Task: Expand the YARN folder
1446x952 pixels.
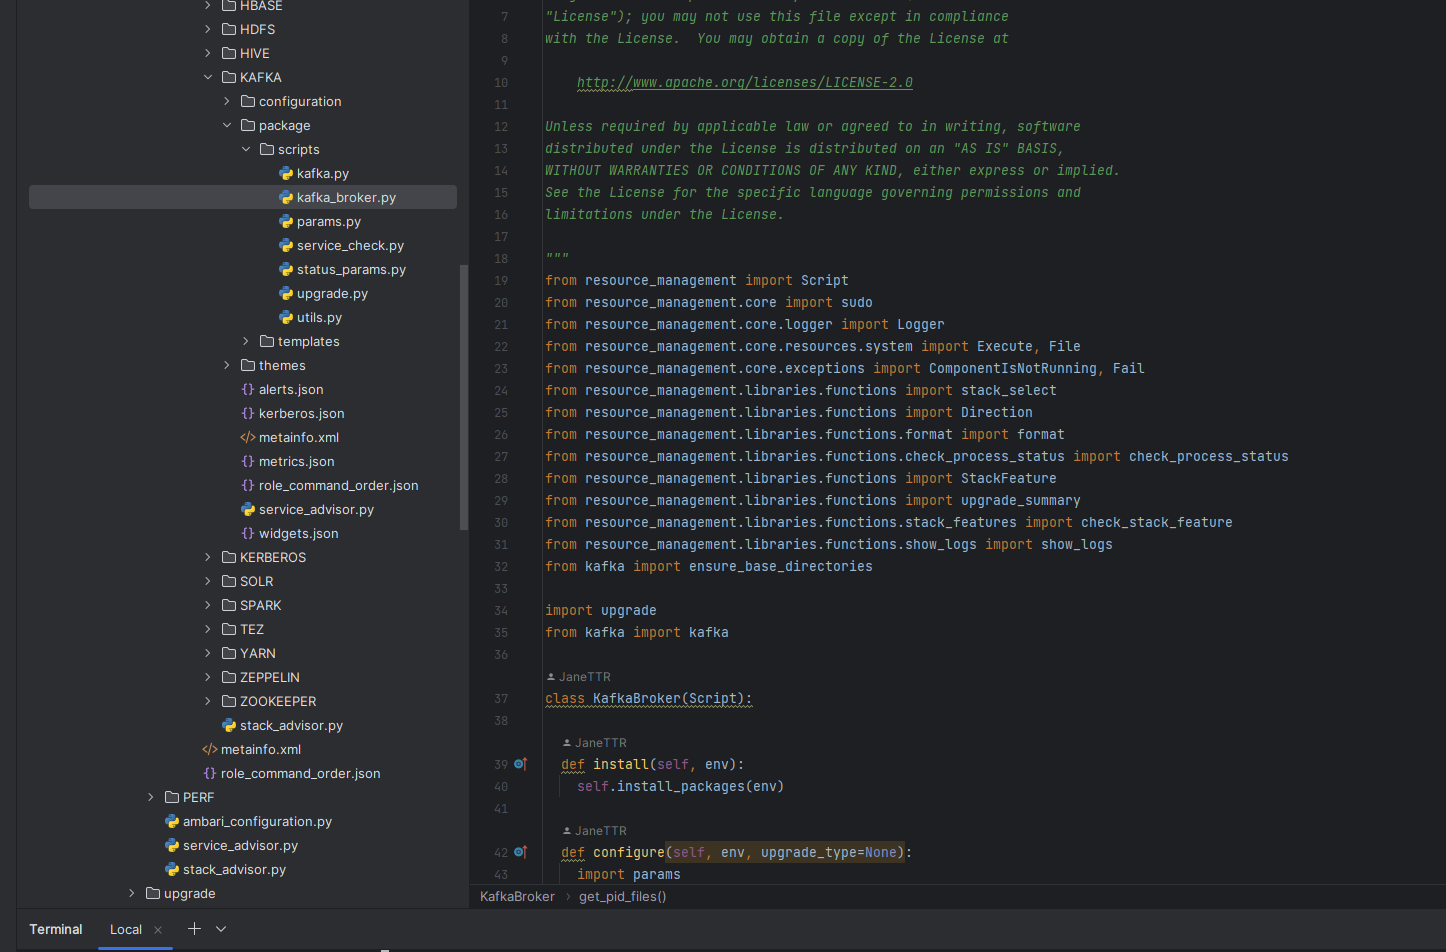Action: (x=208, y=653)
